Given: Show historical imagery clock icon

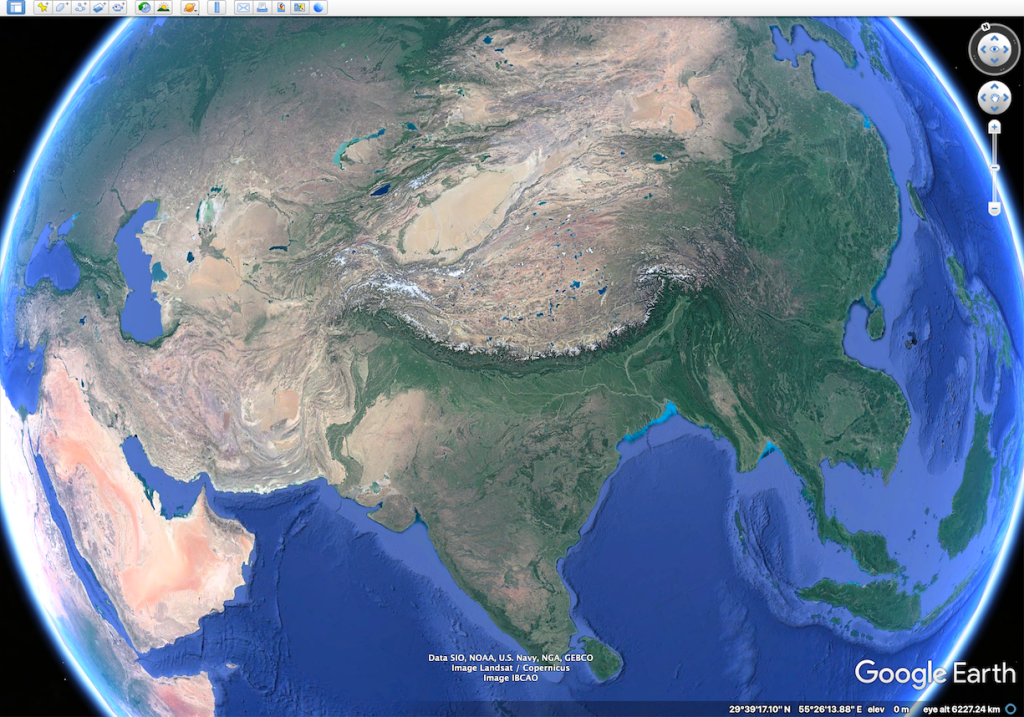Looking at the screenshot, I should (x=144, y=7).
